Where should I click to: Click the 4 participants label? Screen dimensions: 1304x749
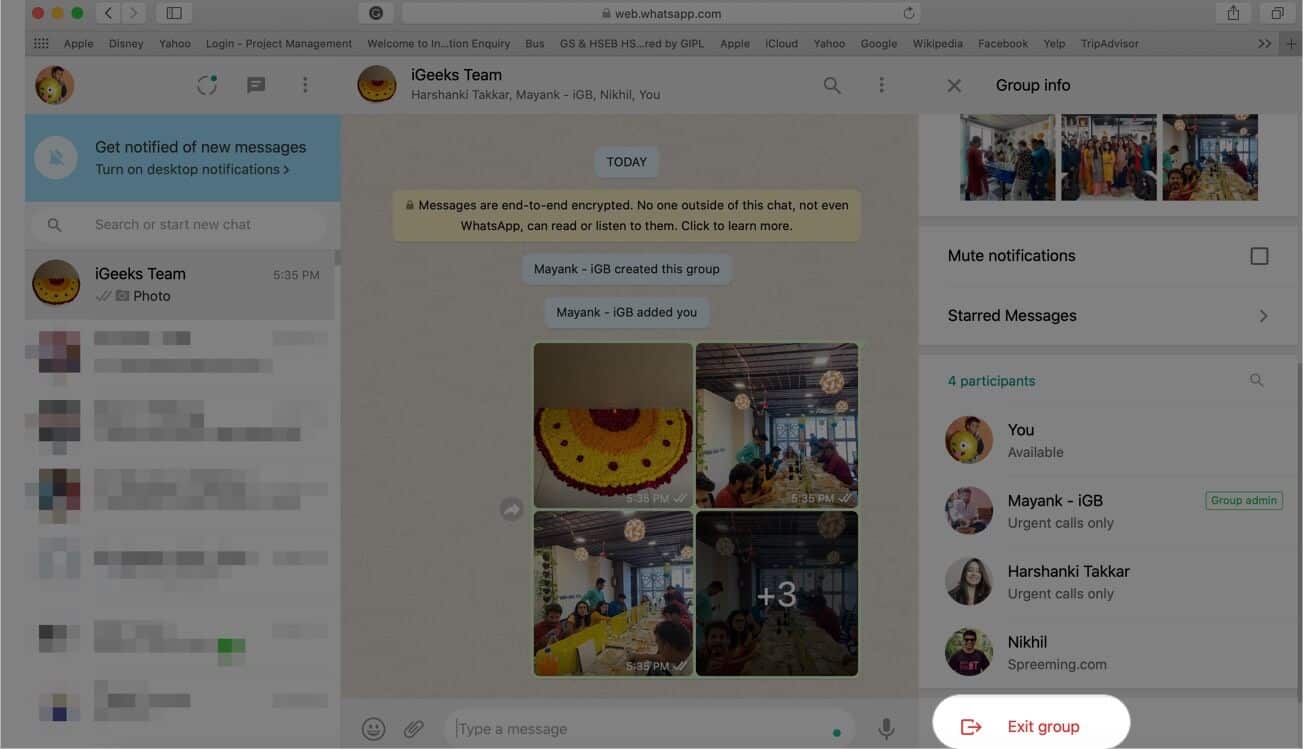tap(991, 381)
